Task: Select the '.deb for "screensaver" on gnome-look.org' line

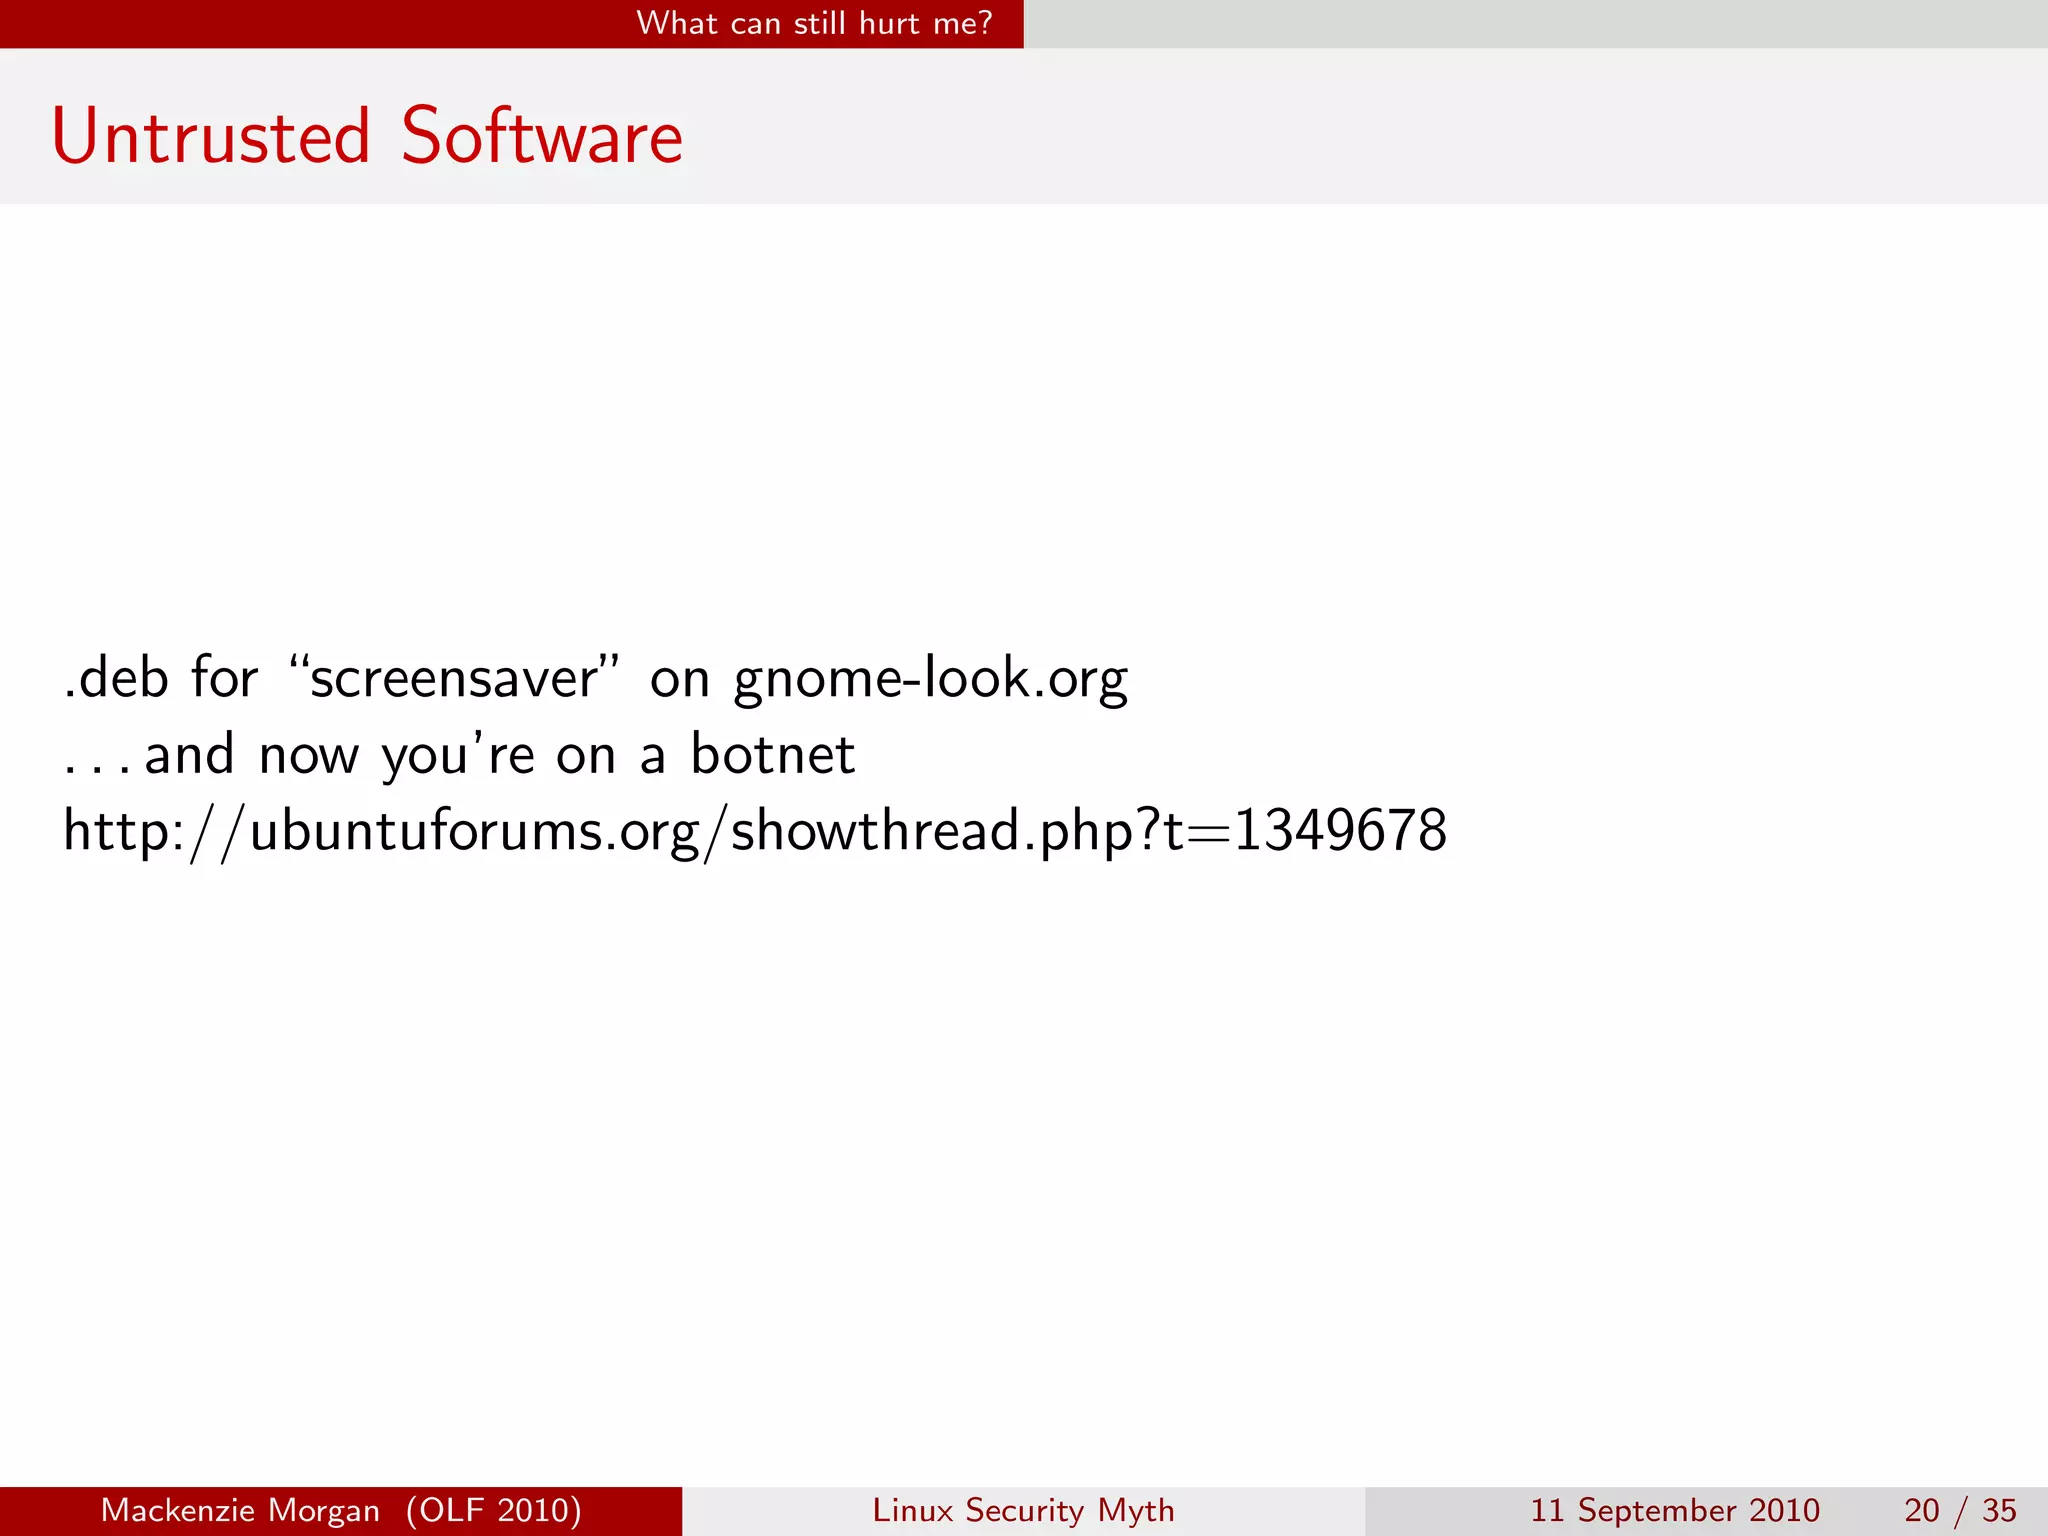Action: [x=596, y=679]
